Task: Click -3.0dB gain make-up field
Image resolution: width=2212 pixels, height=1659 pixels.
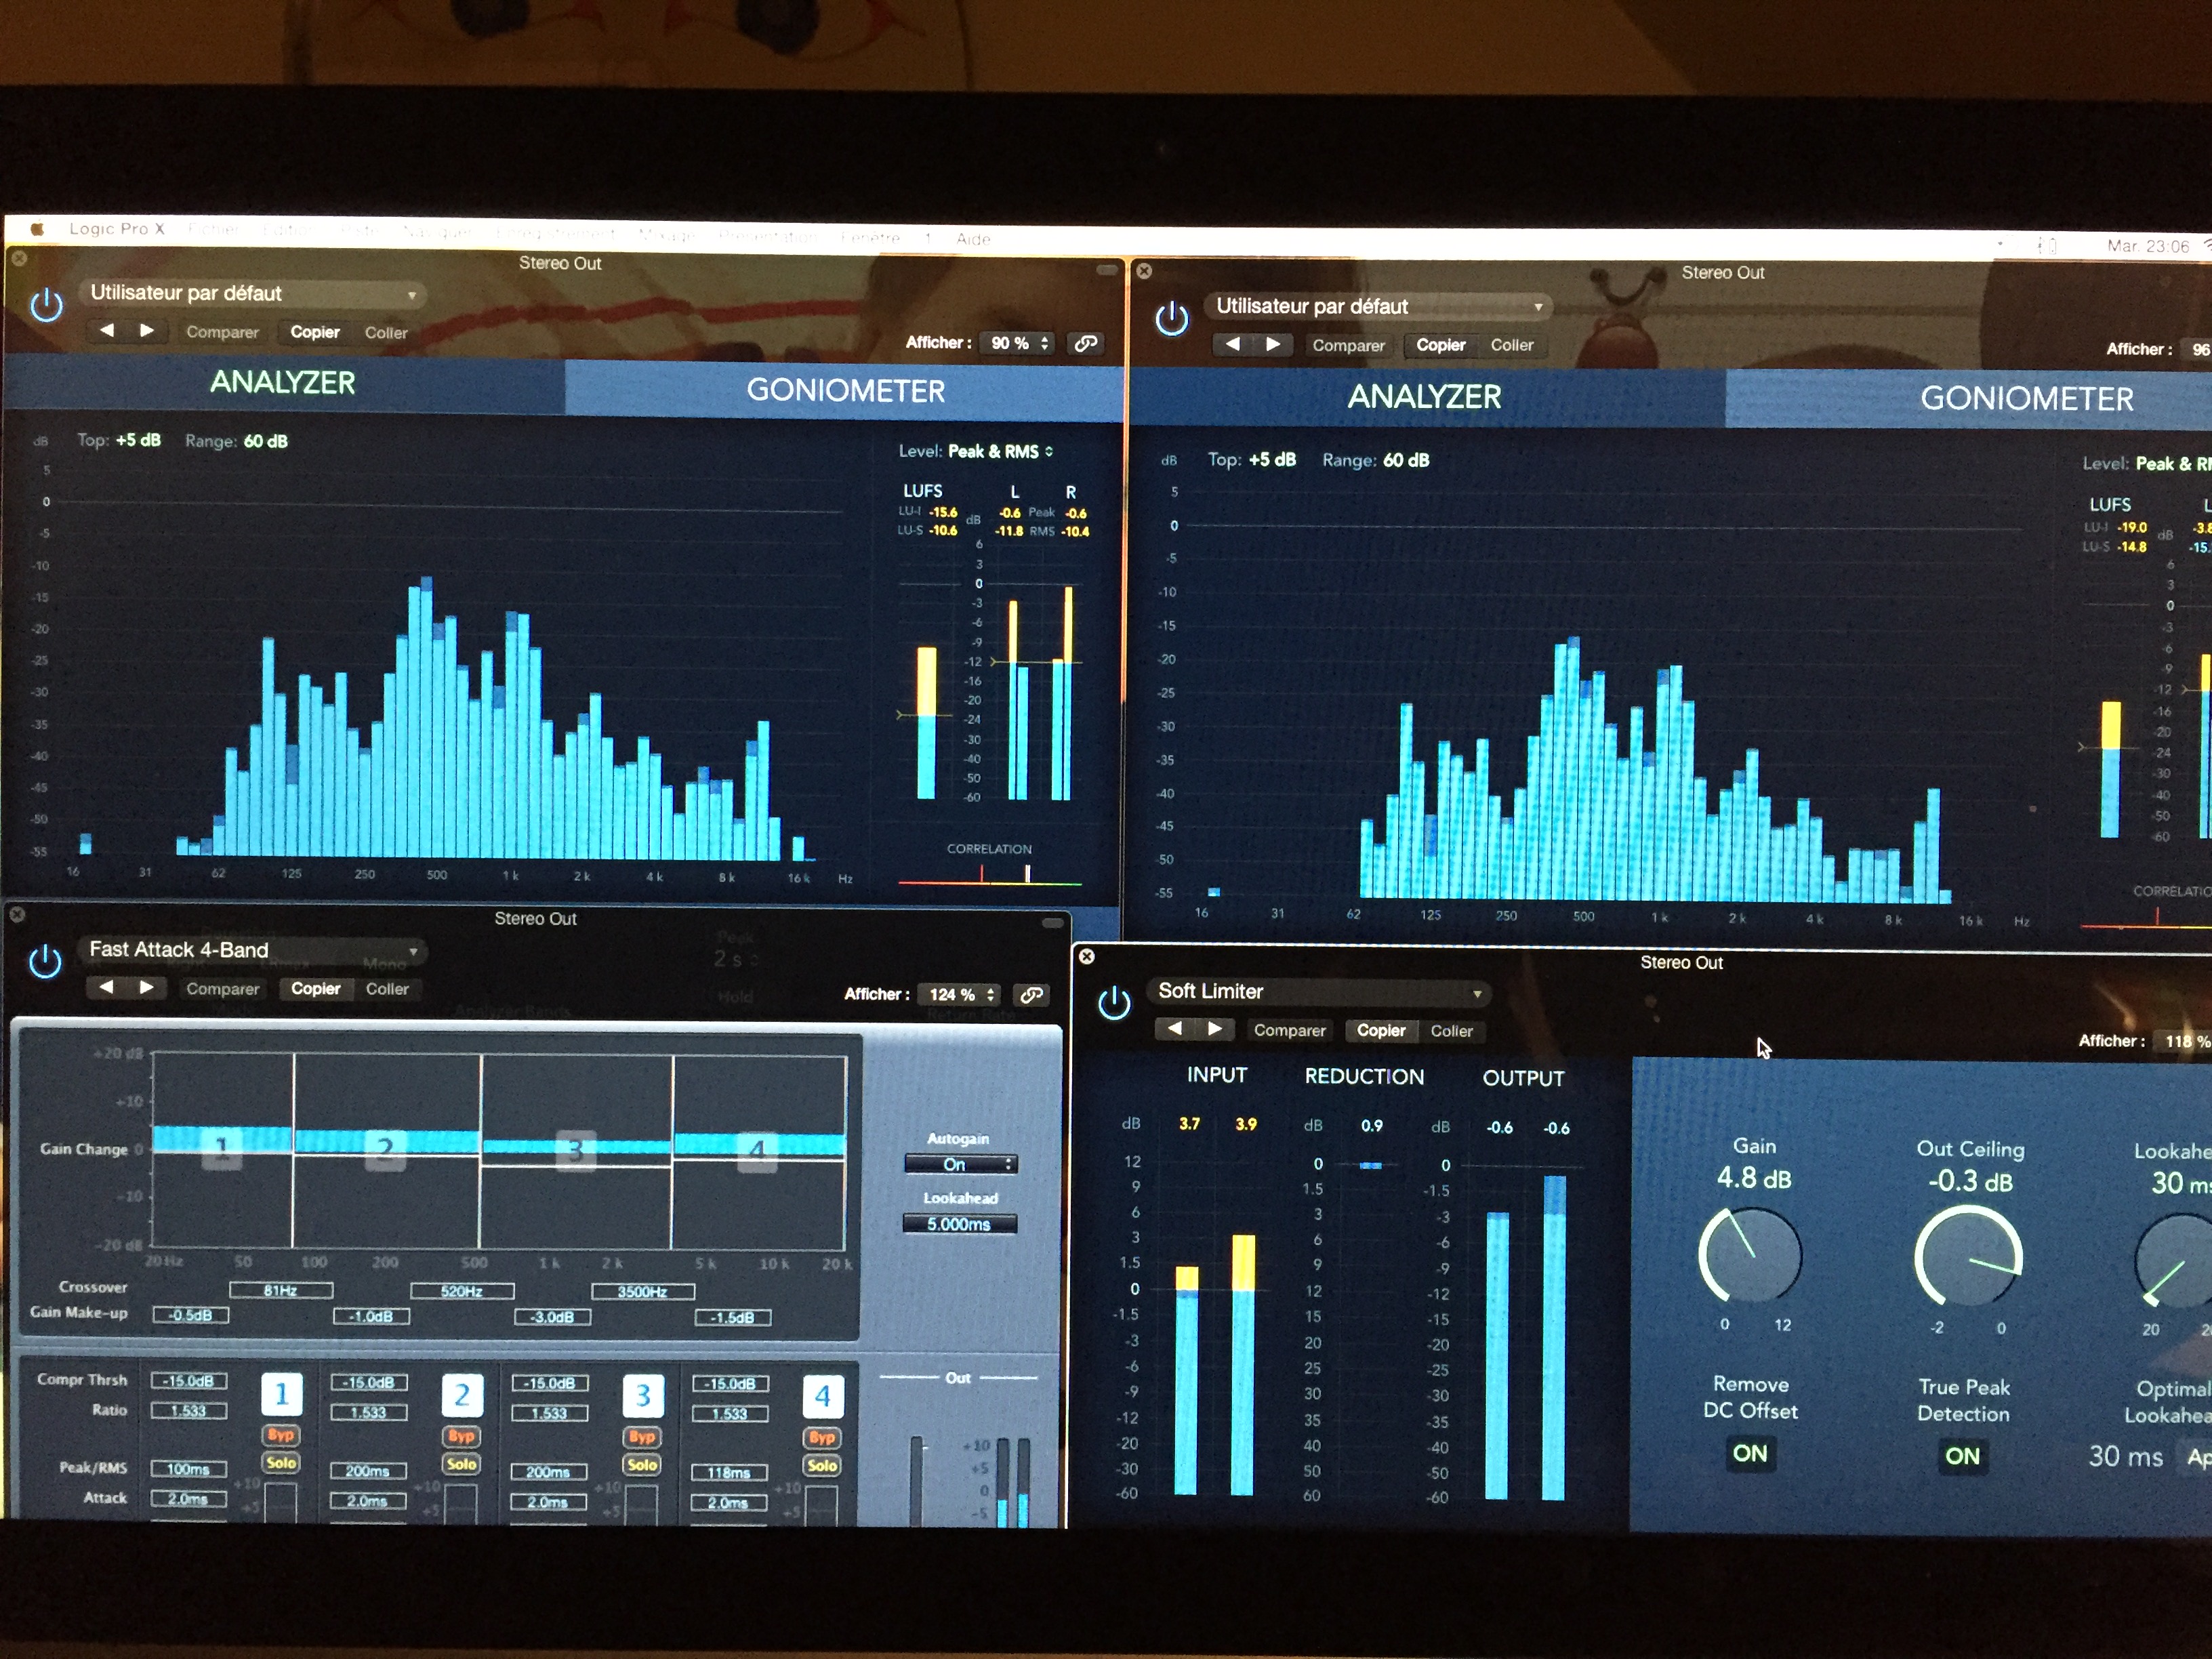Action: click(553, 1317)
